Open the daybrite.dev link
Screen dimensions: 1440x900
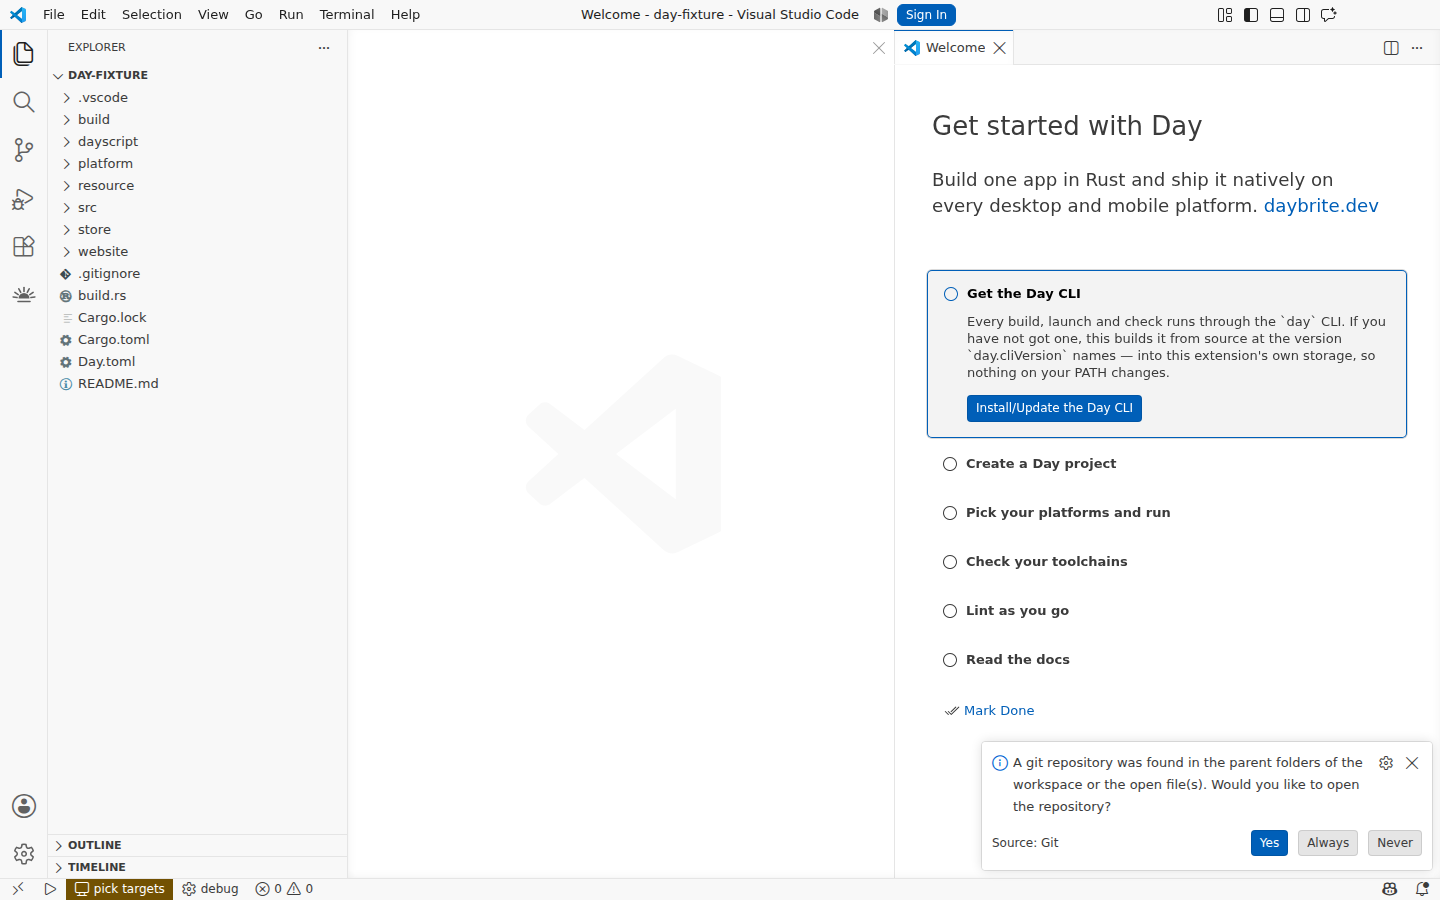click(x=1321, y=206)
